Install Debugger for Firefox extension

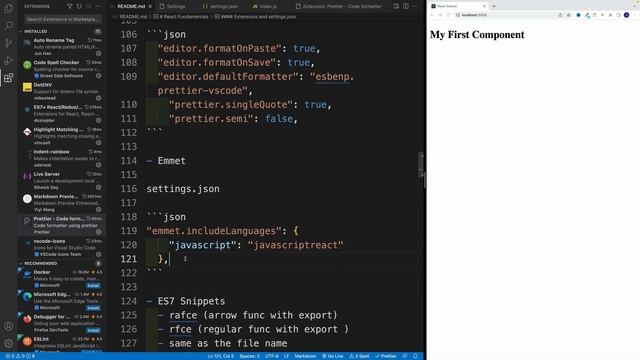pyautogui.click(x=93, y=330)
